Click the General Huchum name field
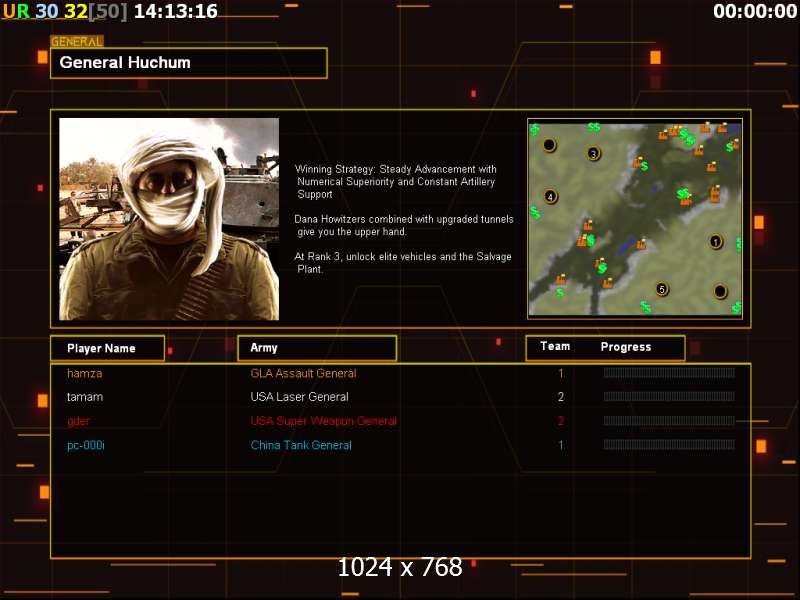The width and height of the screenshot is (800, 600). pos(189,63)
